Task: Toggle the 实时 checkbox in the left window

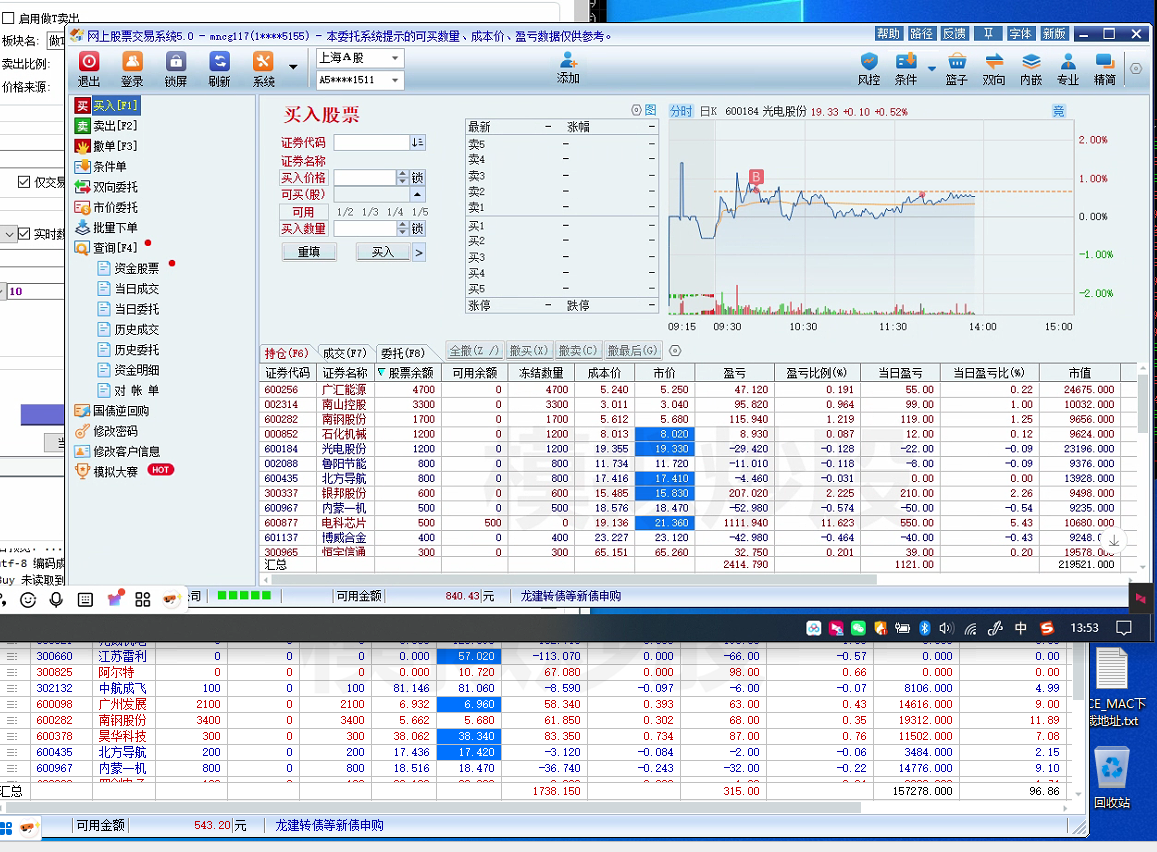Action: click(x=25, y=234)
